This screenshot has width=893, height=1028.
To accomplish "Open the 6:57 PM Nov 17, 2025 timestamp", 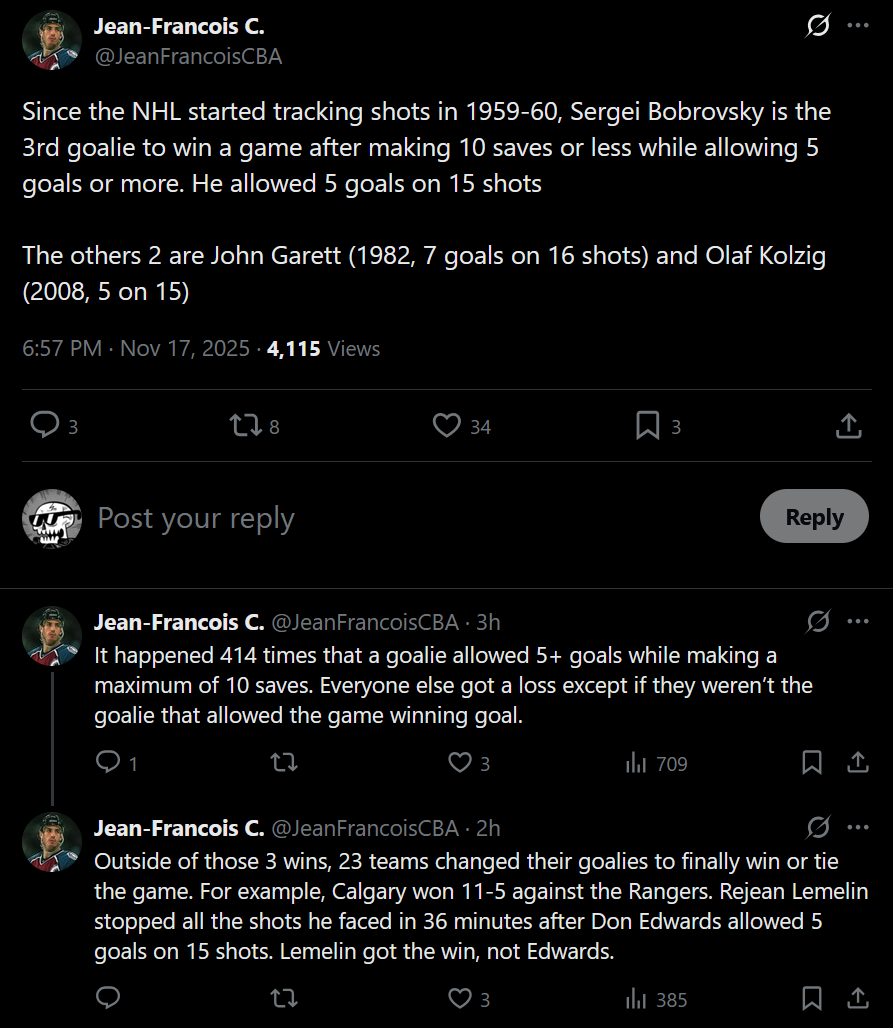I will tap(136, 349).
